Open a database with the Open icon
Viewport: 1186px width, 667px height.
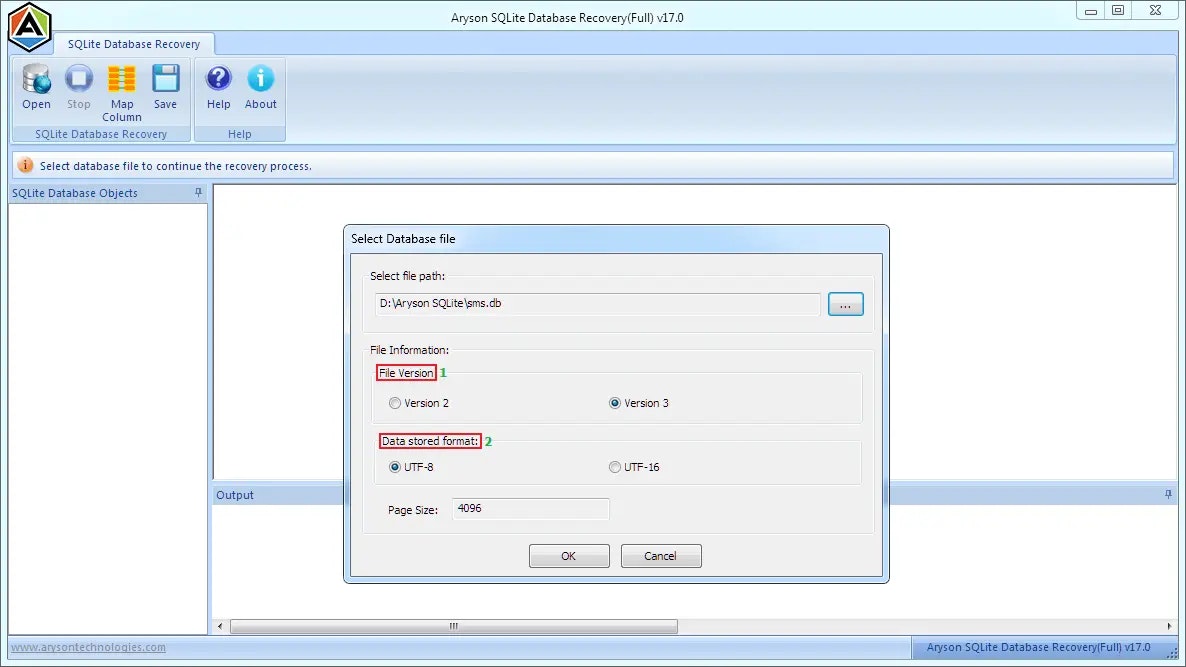click(36, 79)
